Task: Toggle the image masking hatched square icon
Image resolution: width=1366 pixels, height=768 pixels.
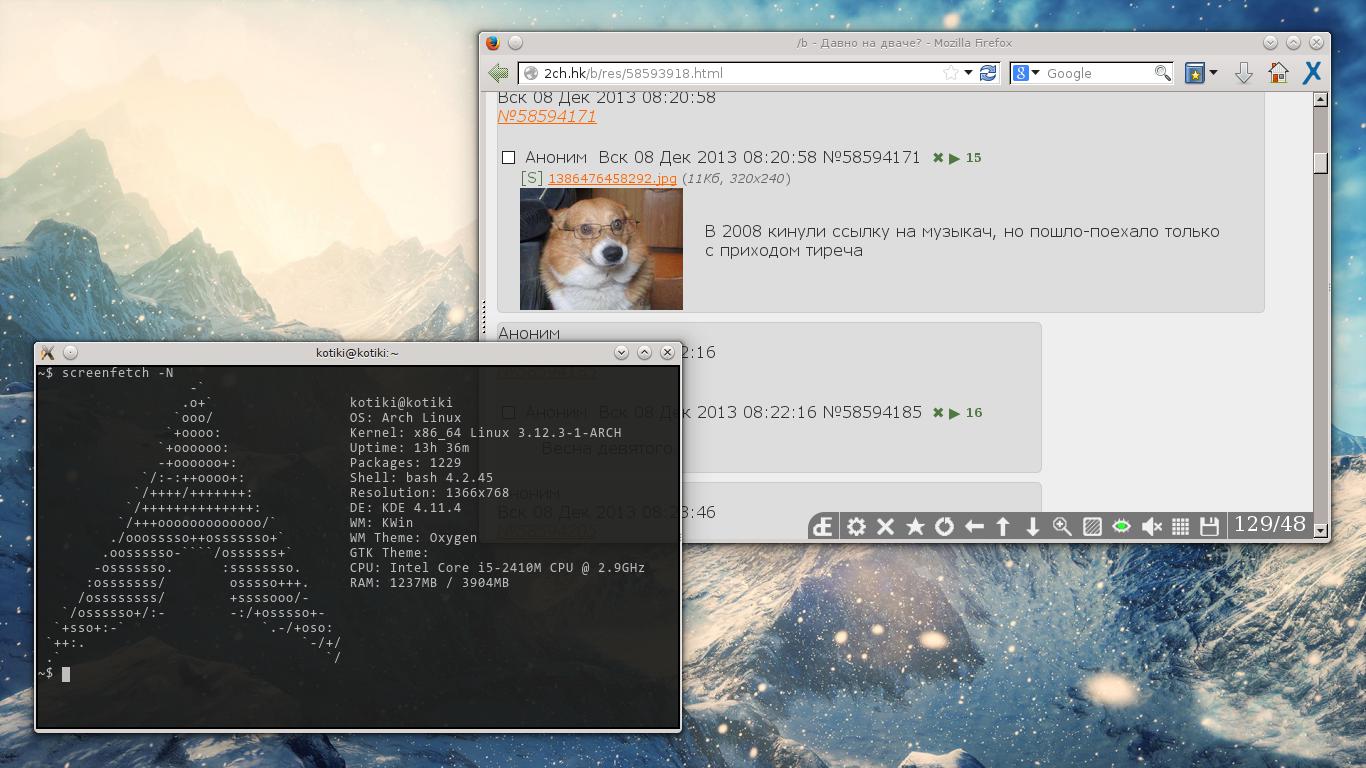Action: [x=1092, y=526]
